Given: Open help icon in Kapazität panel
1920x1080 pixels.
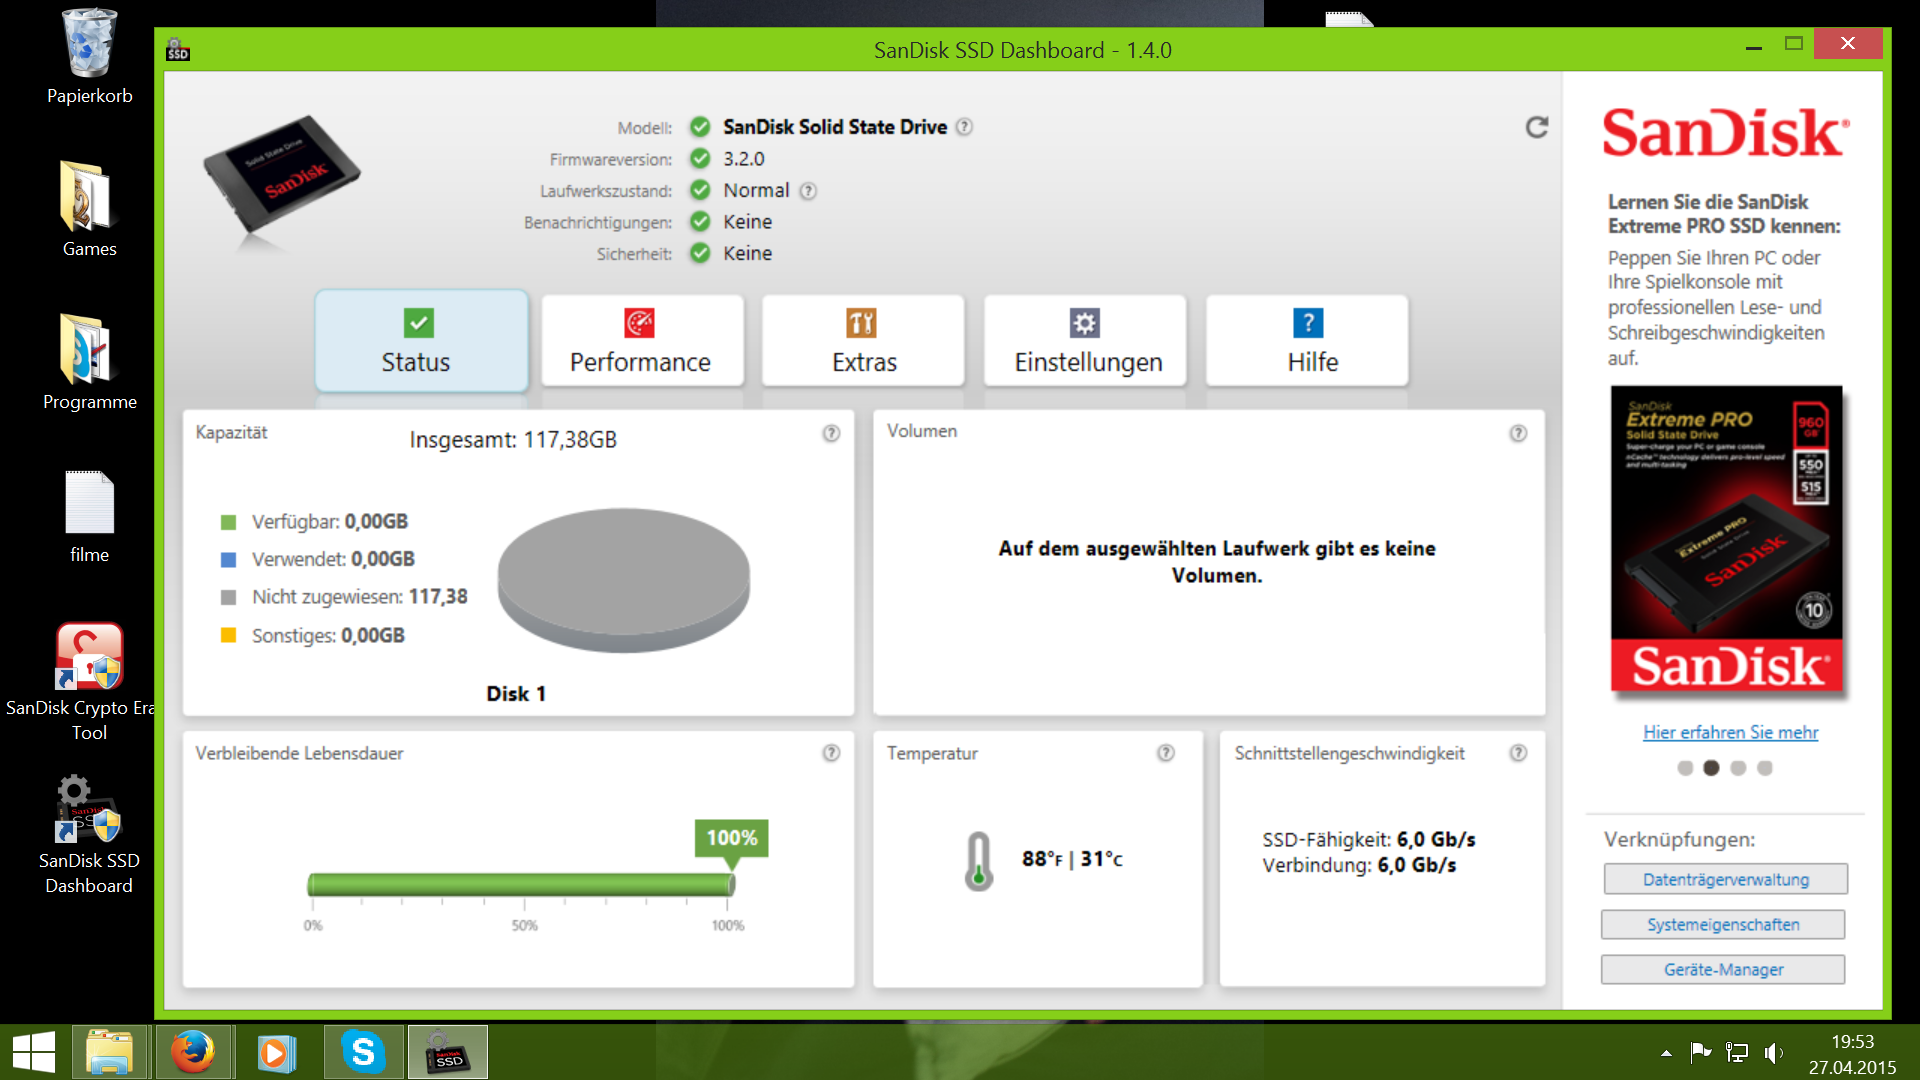Looking at the screenshot, I should (x=831, y=433).
